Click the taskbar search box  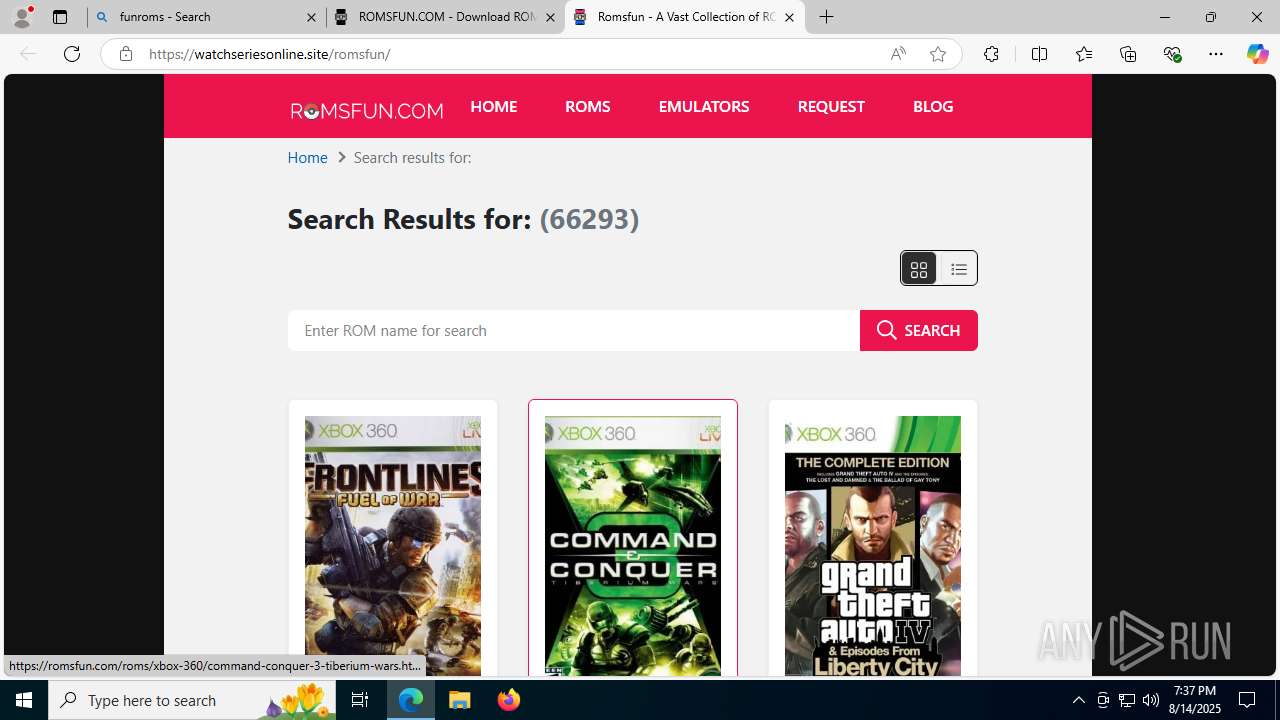click(192, 700)
